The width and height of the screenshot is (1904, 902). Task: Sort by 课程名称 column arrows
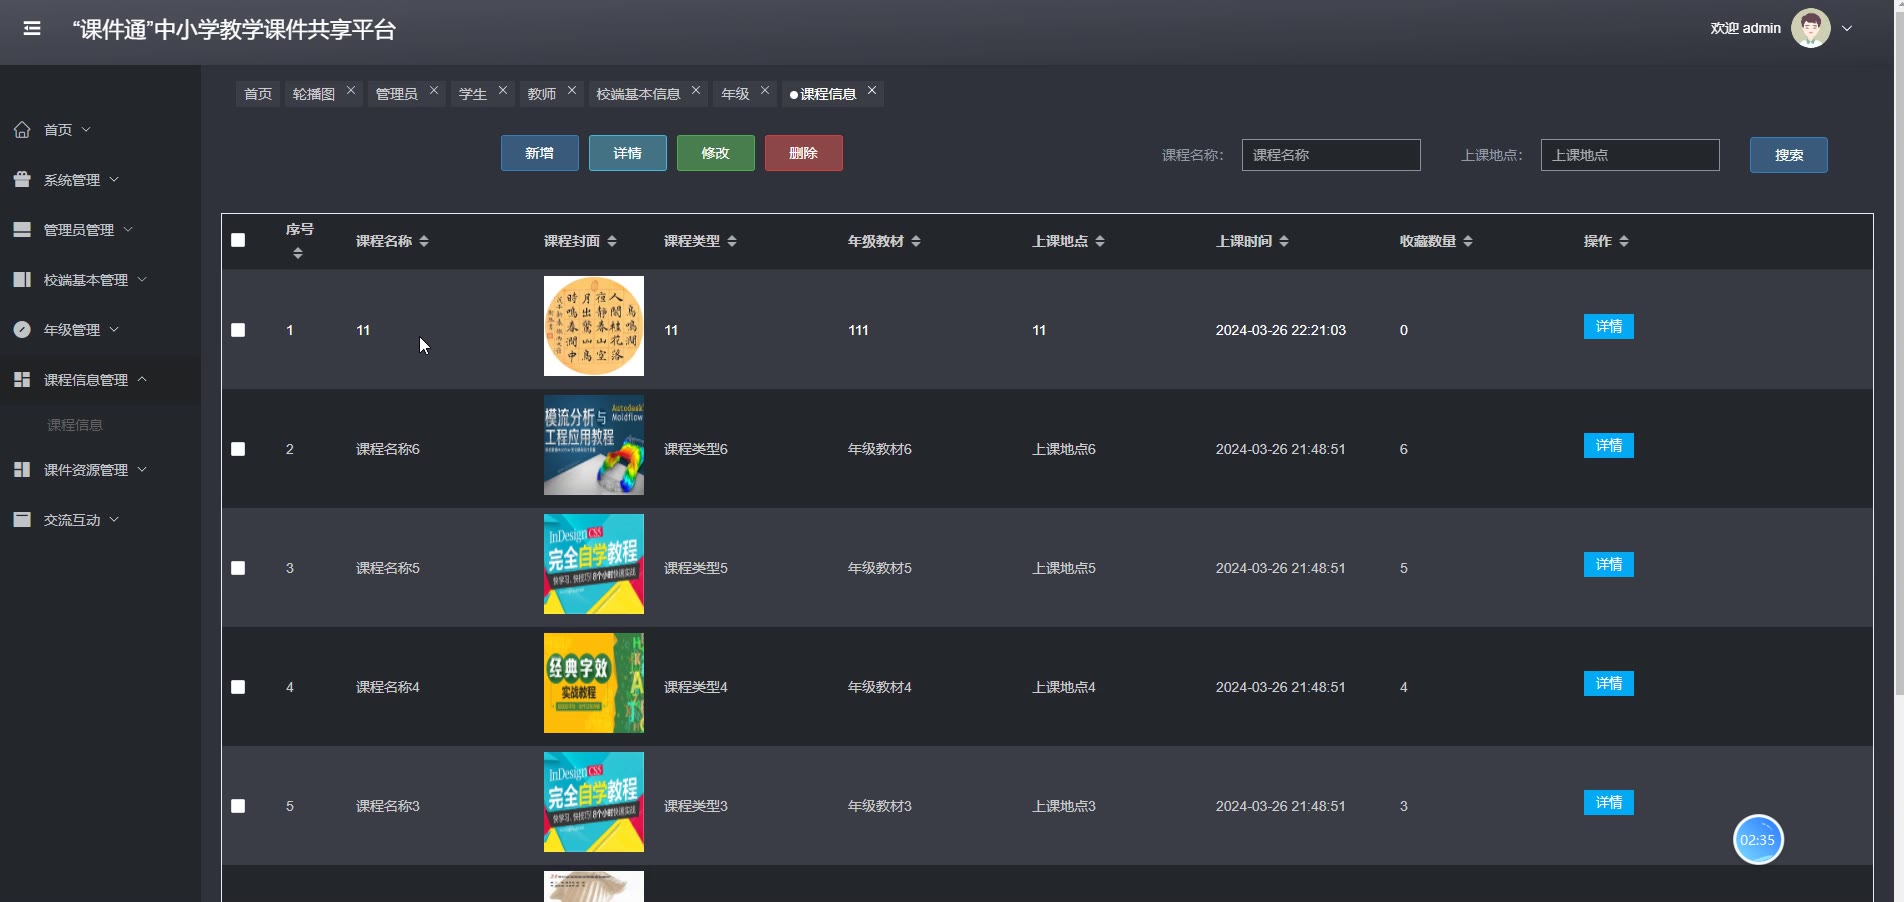(x=424, y=241)
